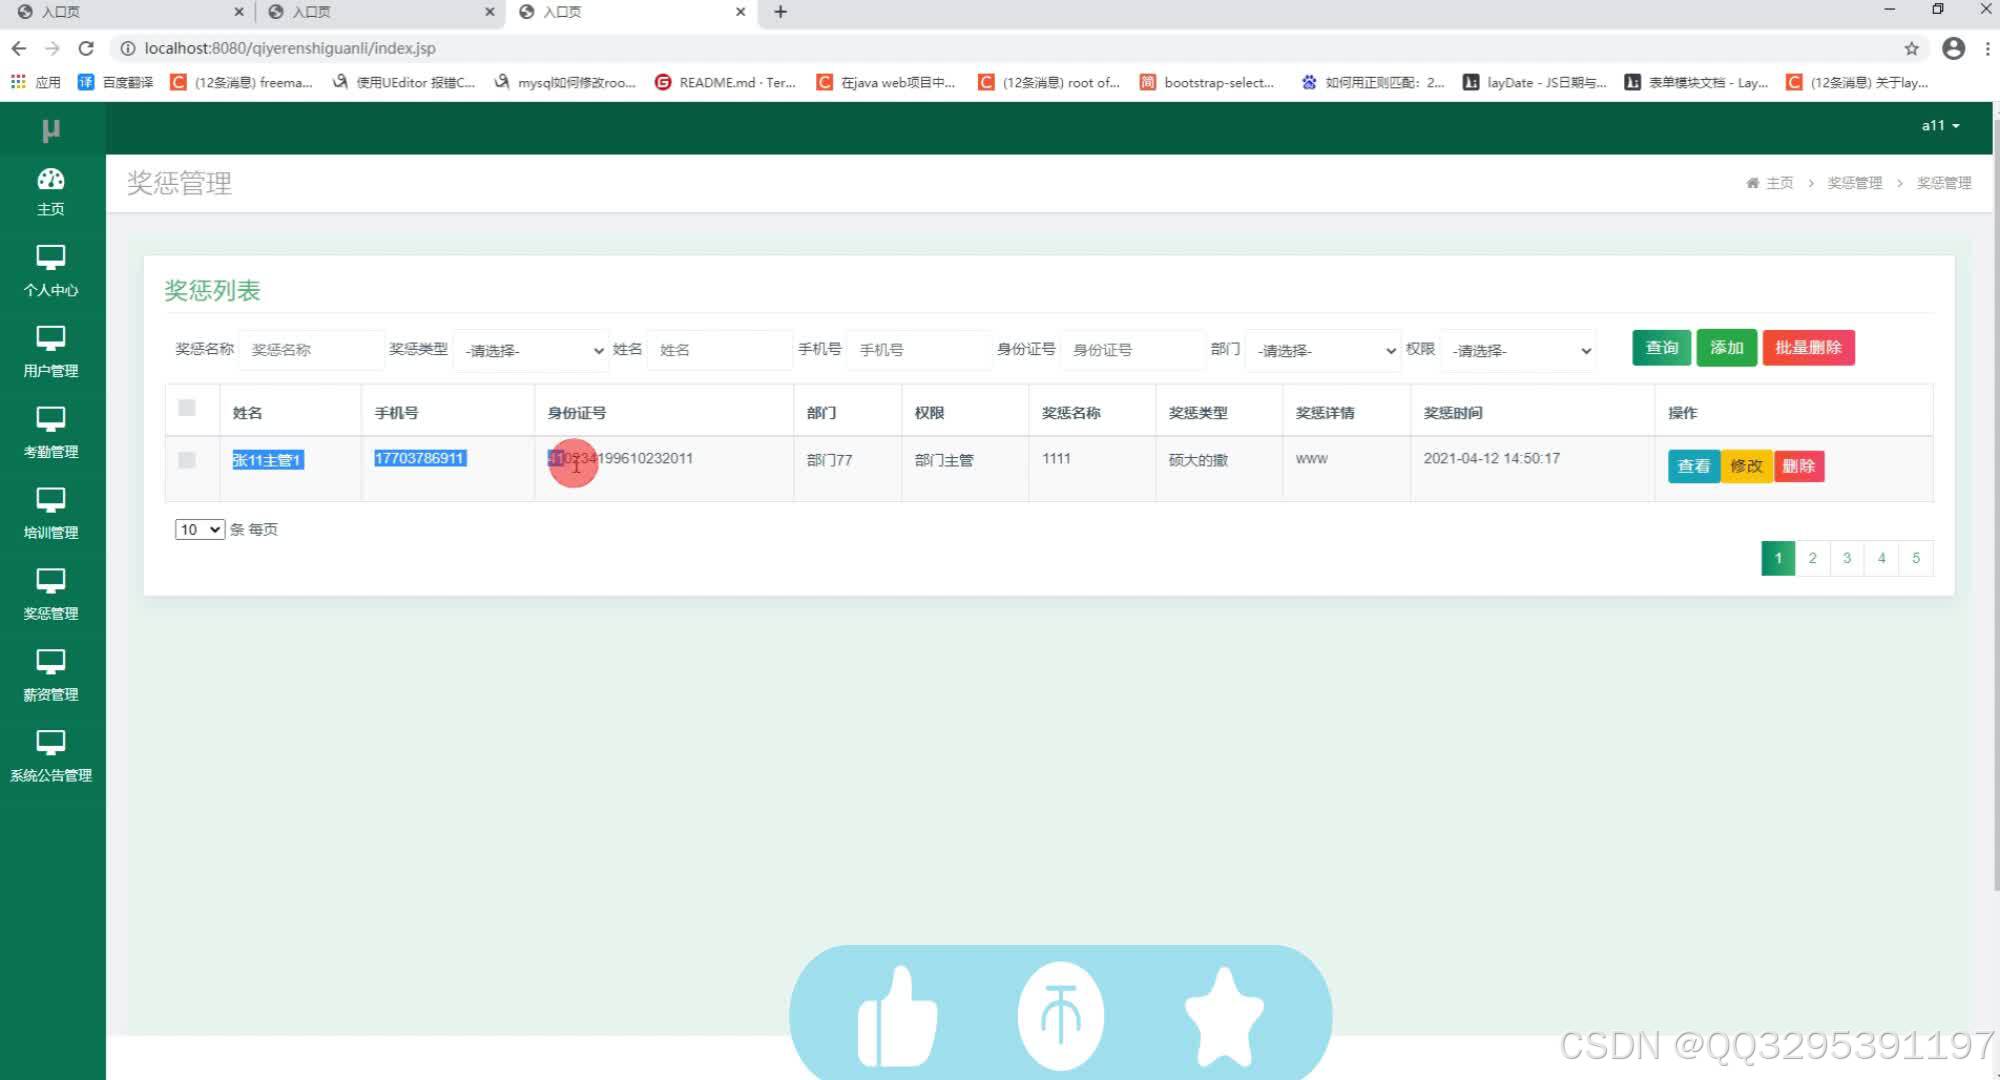Open the 百度翻译 bookmark
Screen dimensions: 2000x1080
(116, 82)
